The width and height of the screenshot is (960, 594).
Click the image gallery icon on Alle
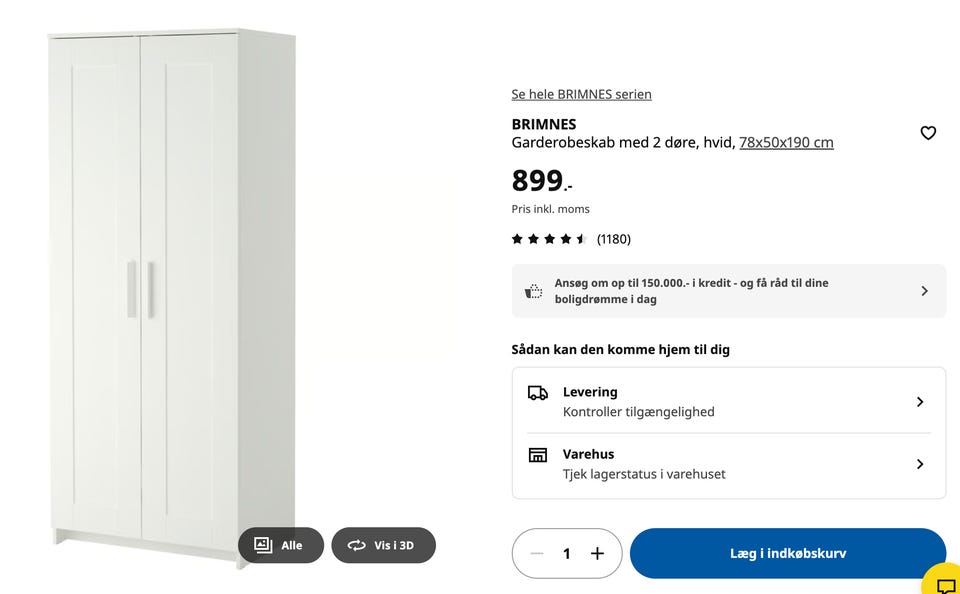[x=263, y=545]
